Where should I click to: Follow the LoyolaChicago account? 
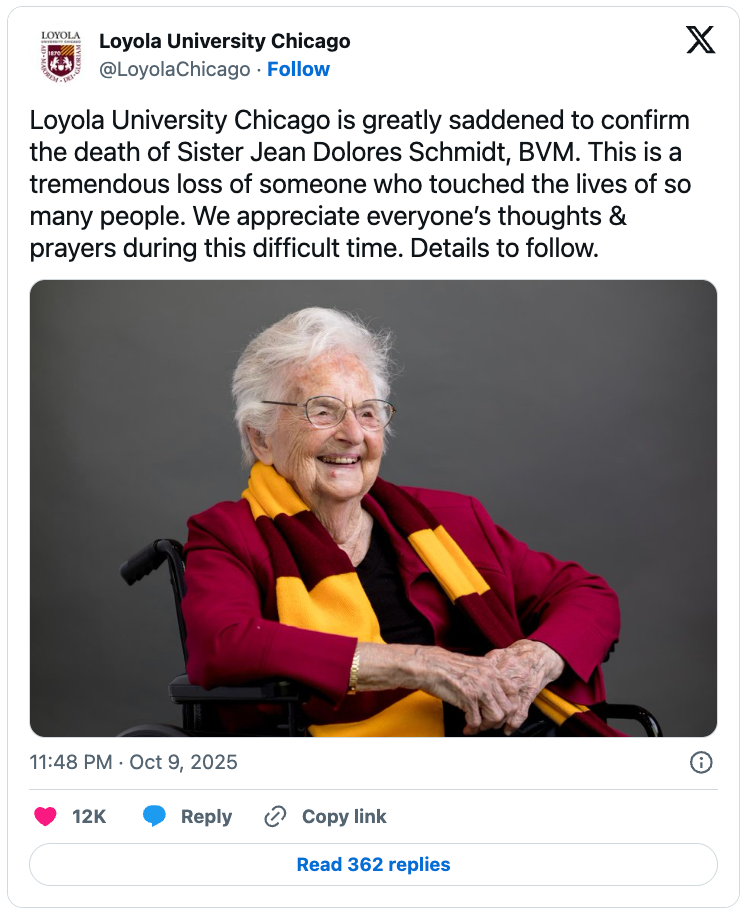(x=298, y=69)
